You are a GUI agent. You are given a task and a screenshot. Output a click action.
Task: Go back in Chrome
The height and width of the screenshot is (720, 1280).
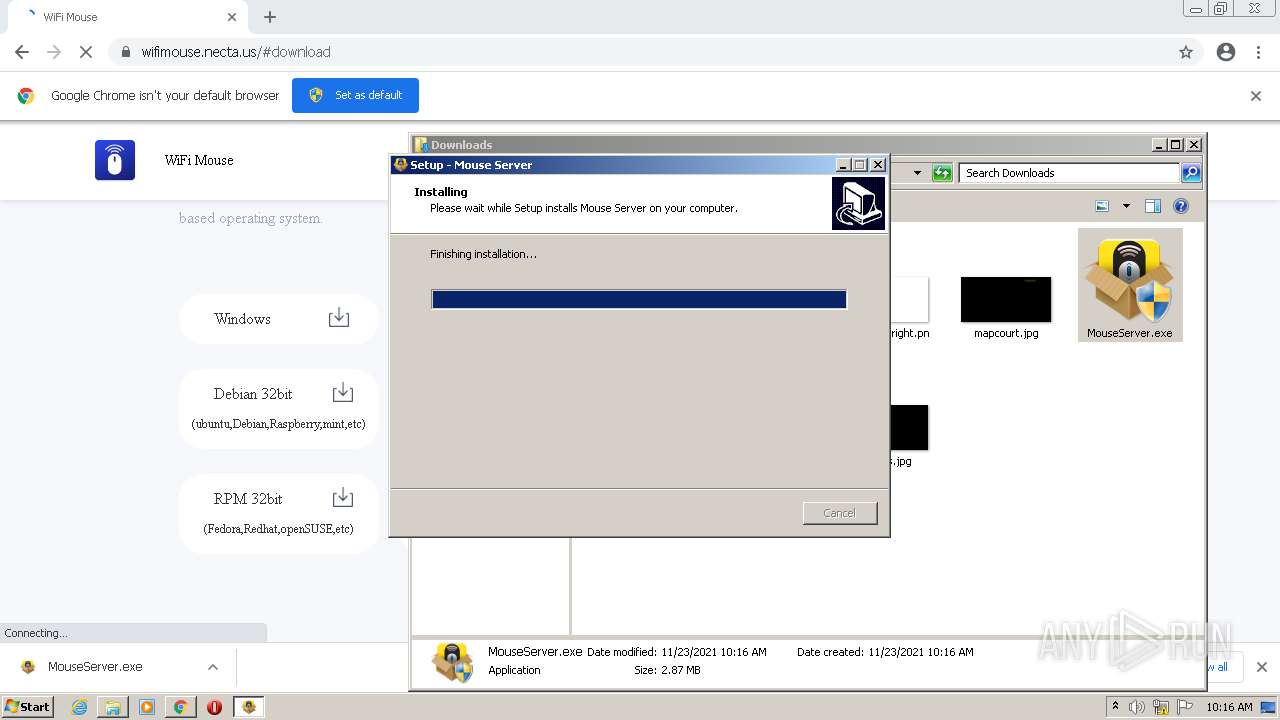pyautogui.click(x=22, y=52)
